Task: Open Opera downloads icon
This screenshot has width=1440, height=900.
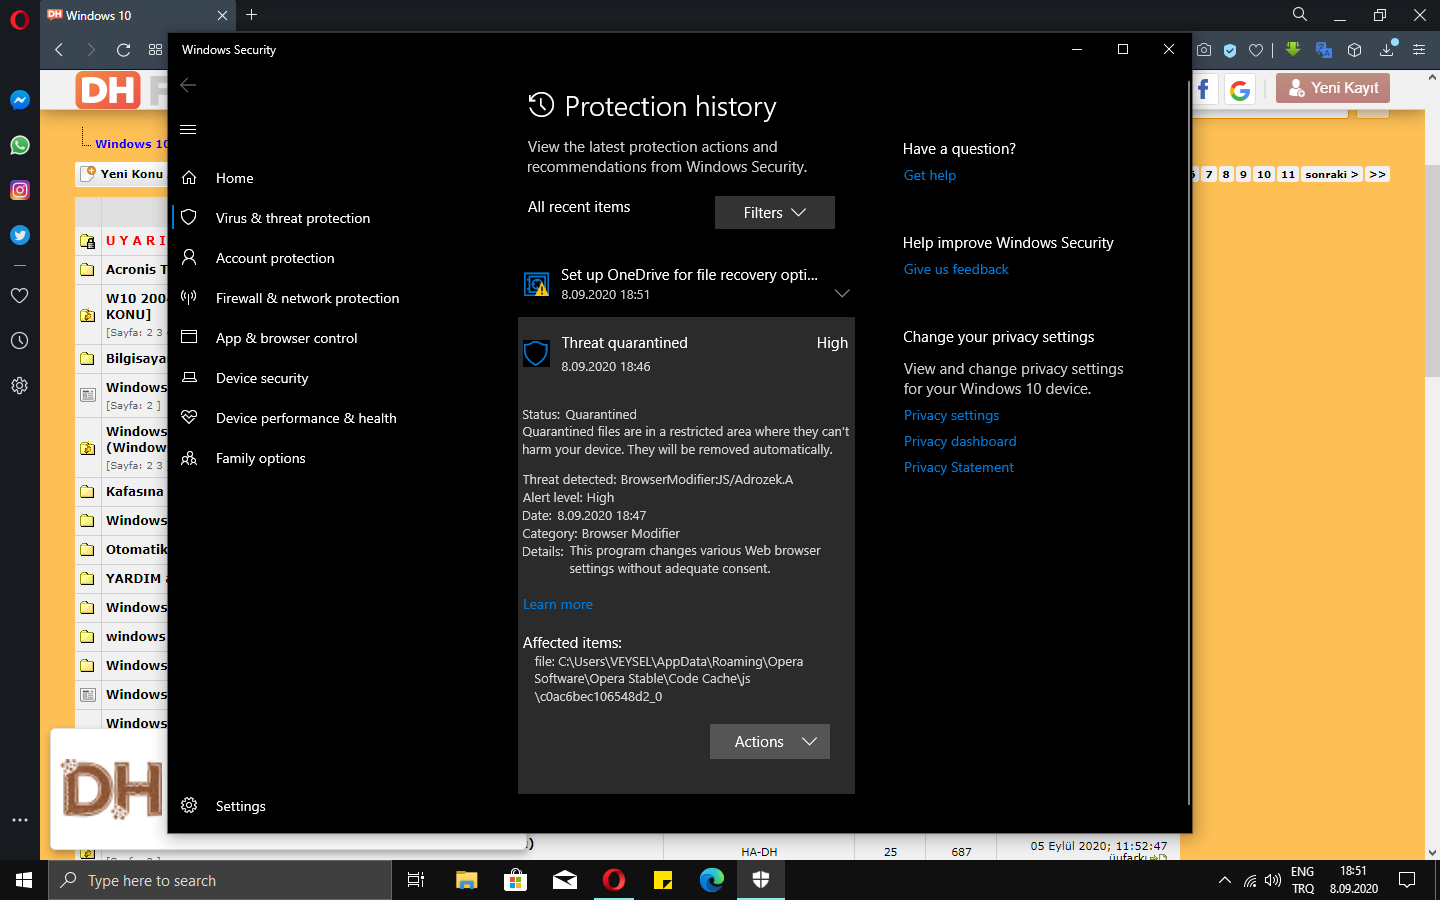Action: 1387,50
